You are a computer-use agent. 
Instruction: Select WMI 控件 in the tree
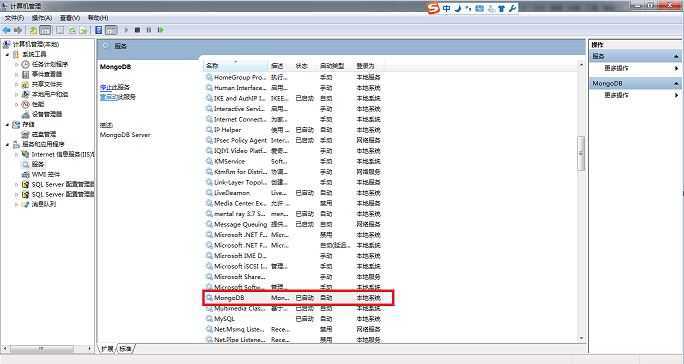[x=41, y=174]
